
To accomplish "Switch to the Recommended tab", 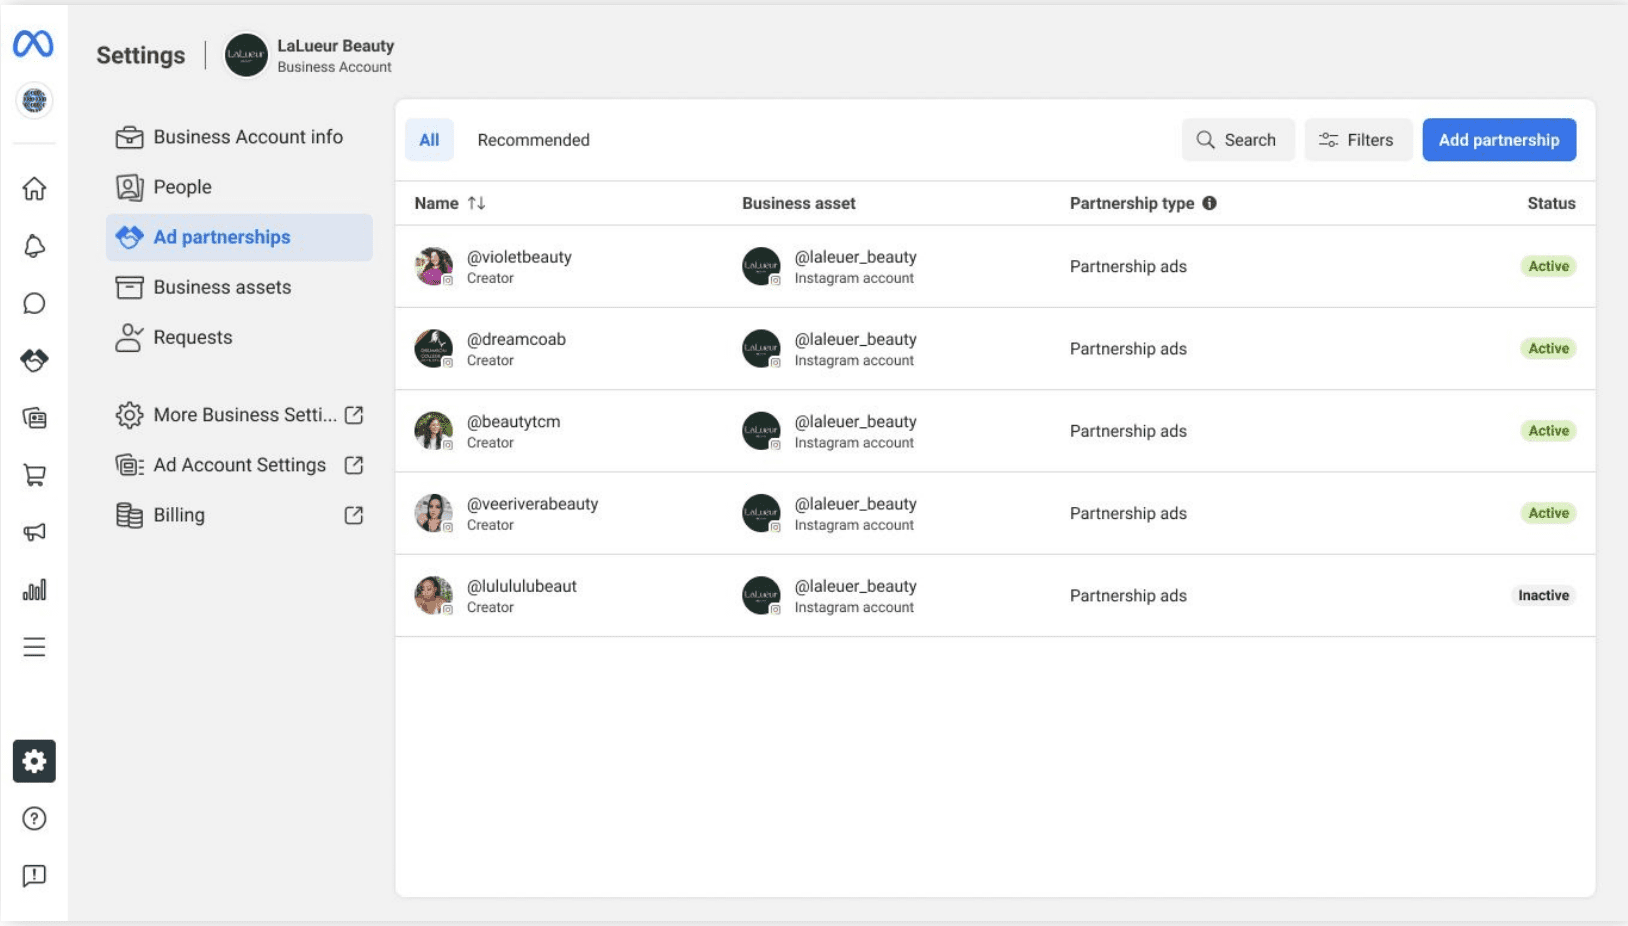I will tap(533, 140).
